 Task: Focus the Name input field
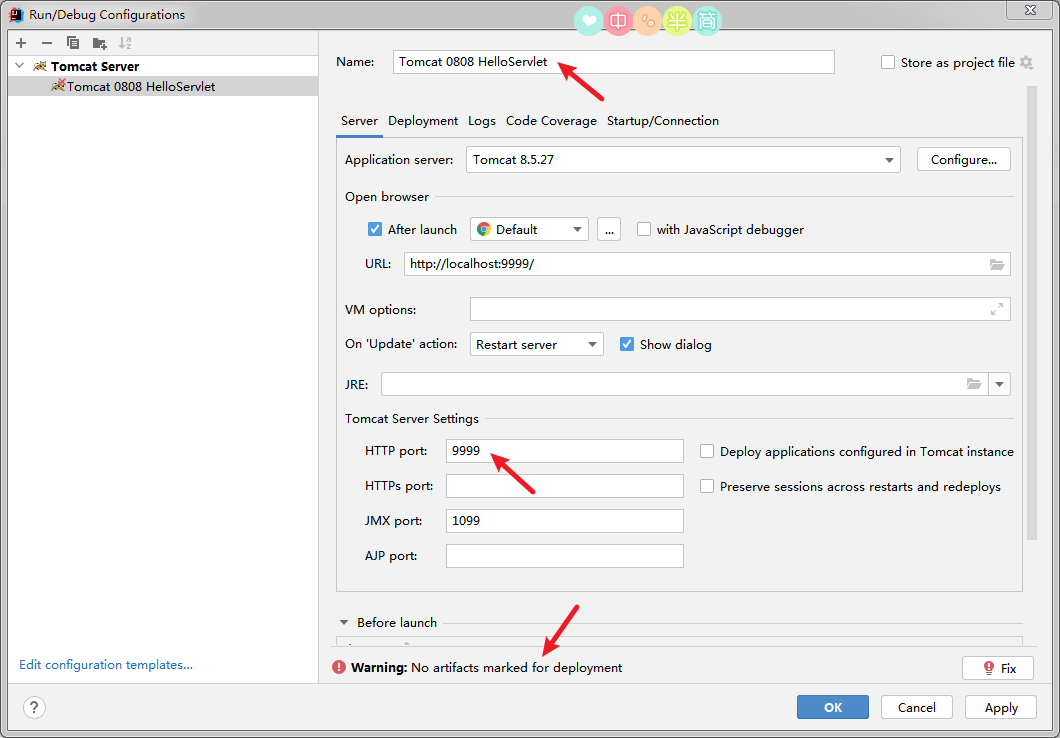click(x=614, y=62)
